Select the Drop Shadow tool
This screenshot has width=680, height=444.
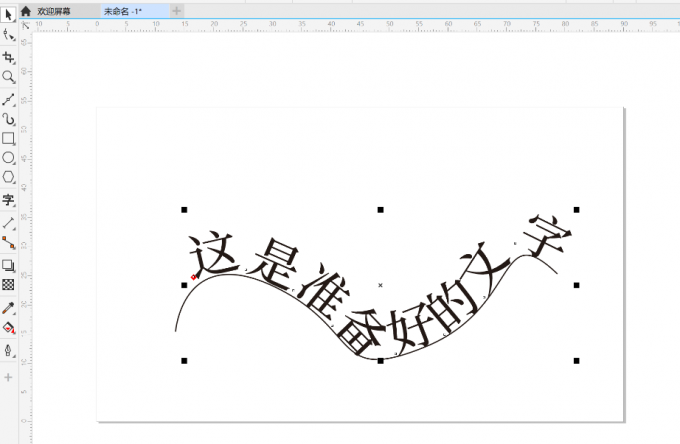(x=8, y=265)
